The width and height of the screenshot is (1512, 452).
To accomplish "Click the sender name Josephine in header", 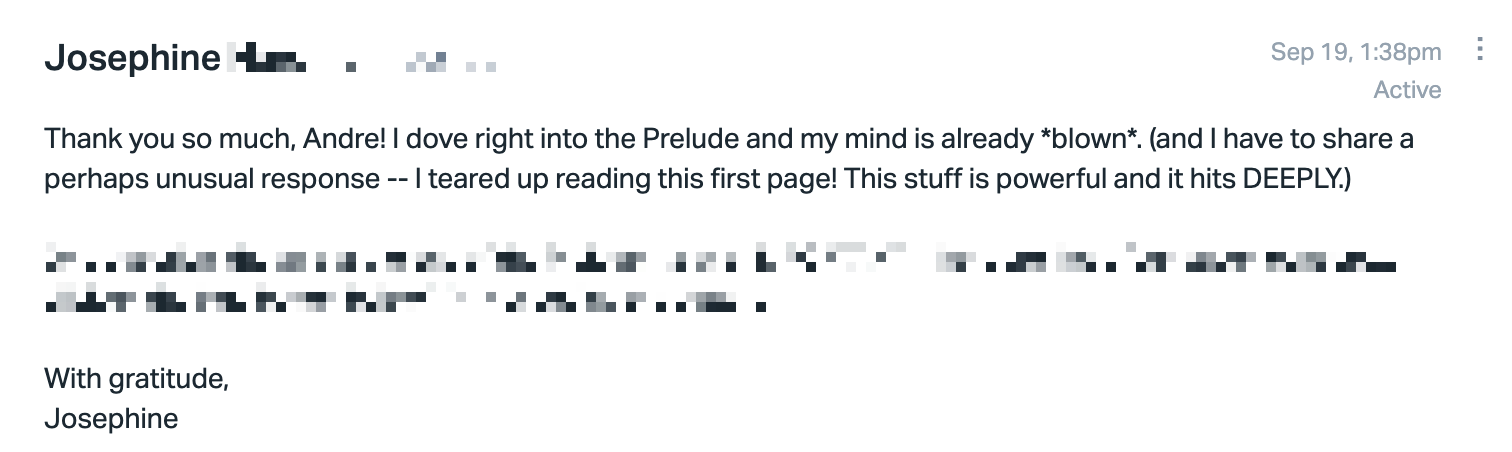I will pos(132,59).
